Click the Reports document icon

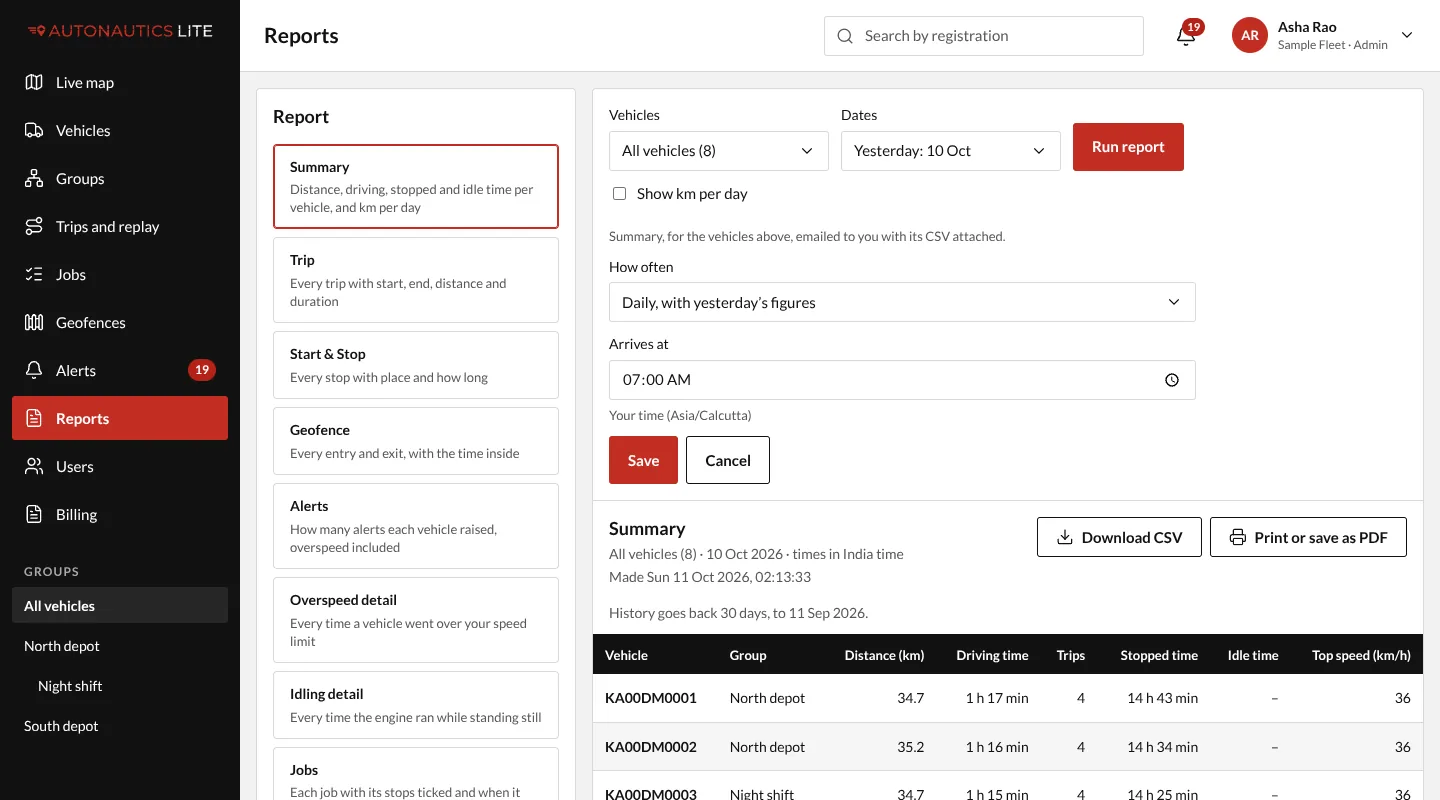[34, 419]
